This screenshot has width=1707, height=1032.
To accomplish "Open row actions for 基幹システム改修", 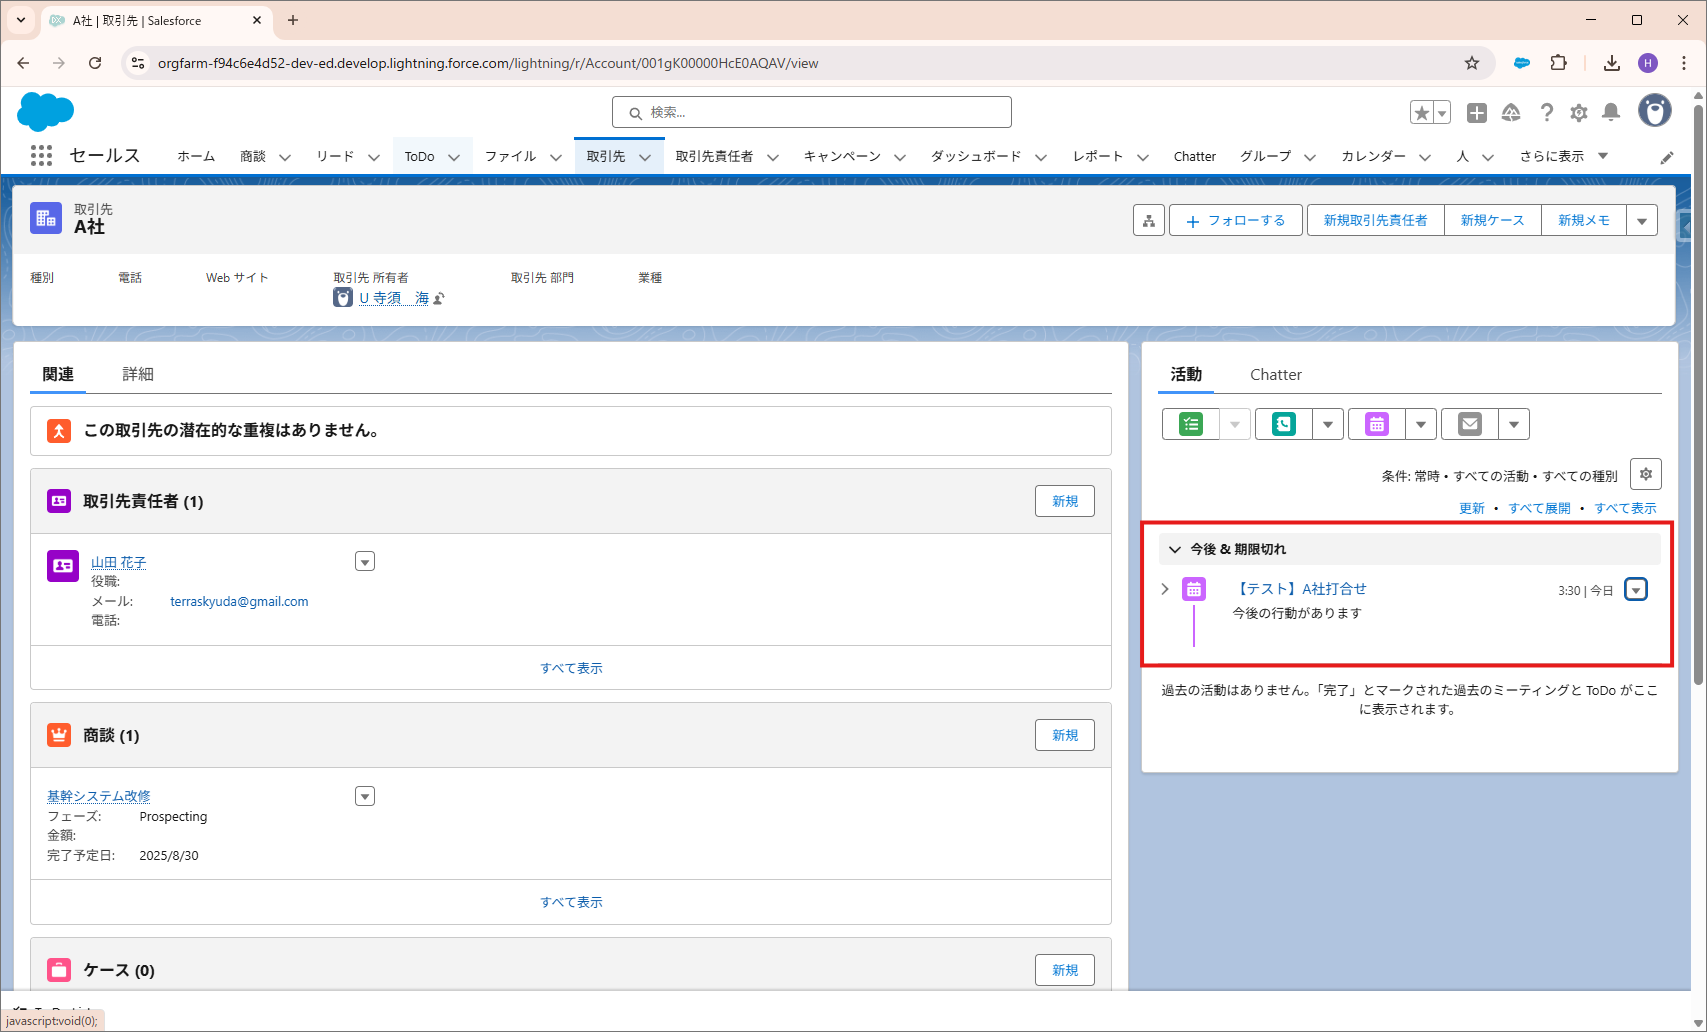I will click(365, 796).
